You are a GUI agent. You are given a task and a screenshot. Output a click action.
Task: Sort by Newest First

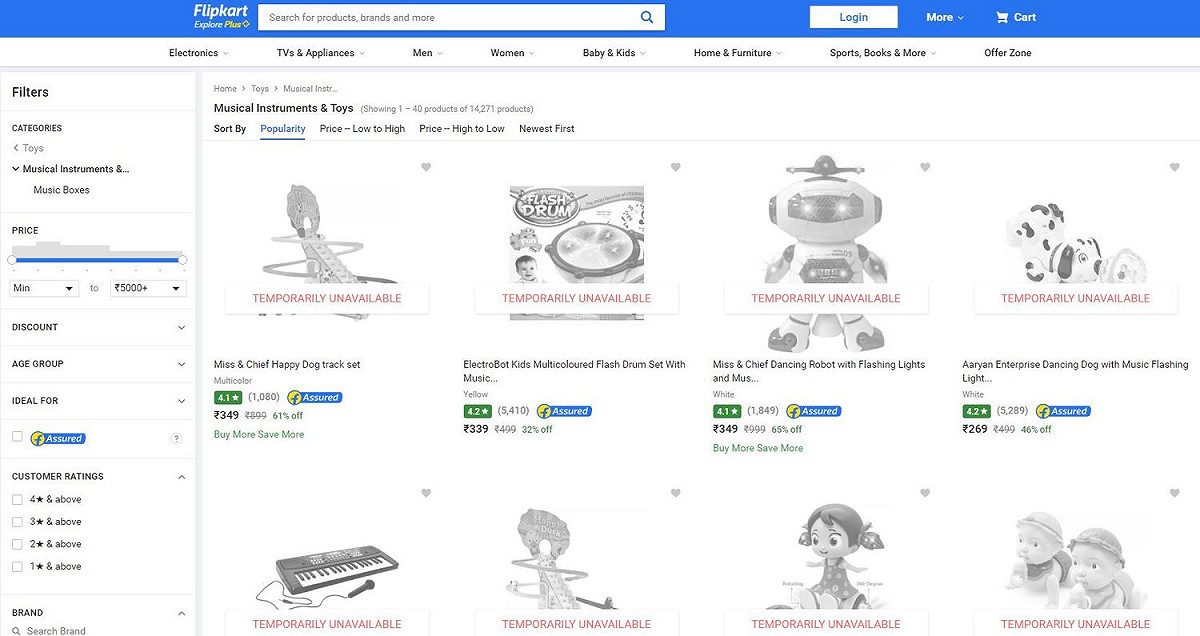547,129
